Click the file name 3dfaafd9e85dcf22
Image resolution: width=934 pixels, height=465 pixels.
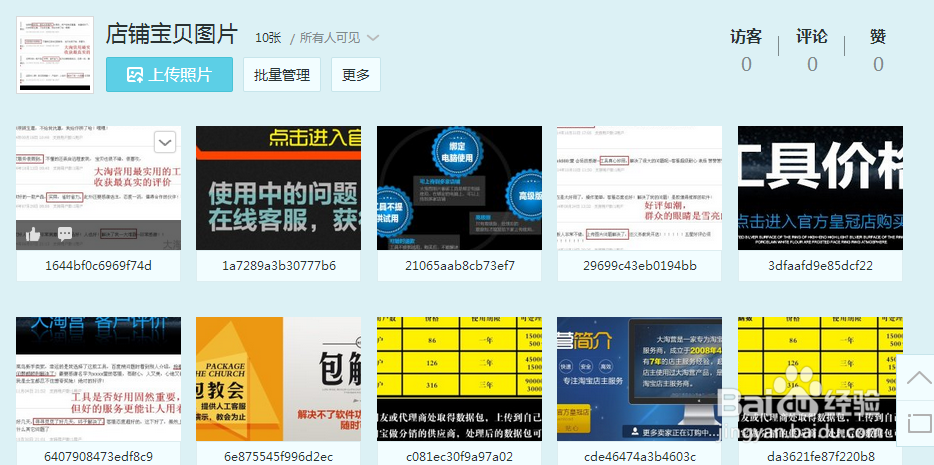point(820,266)
